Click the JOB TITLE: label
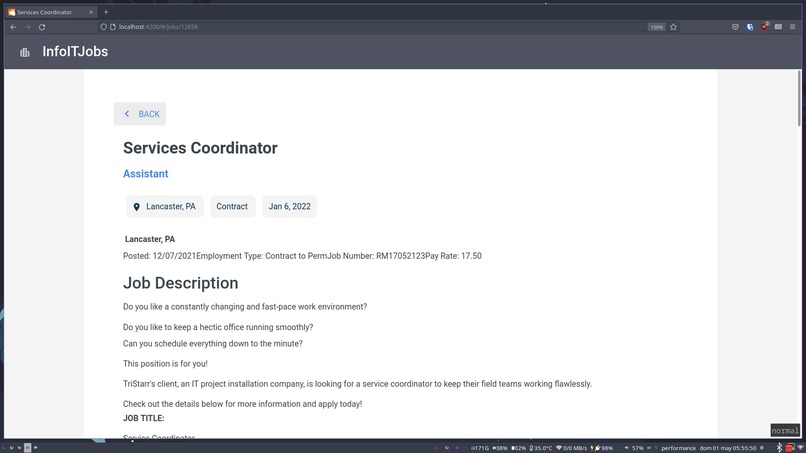806x453 pixels. pyautogui.click(x=143, y=418)
